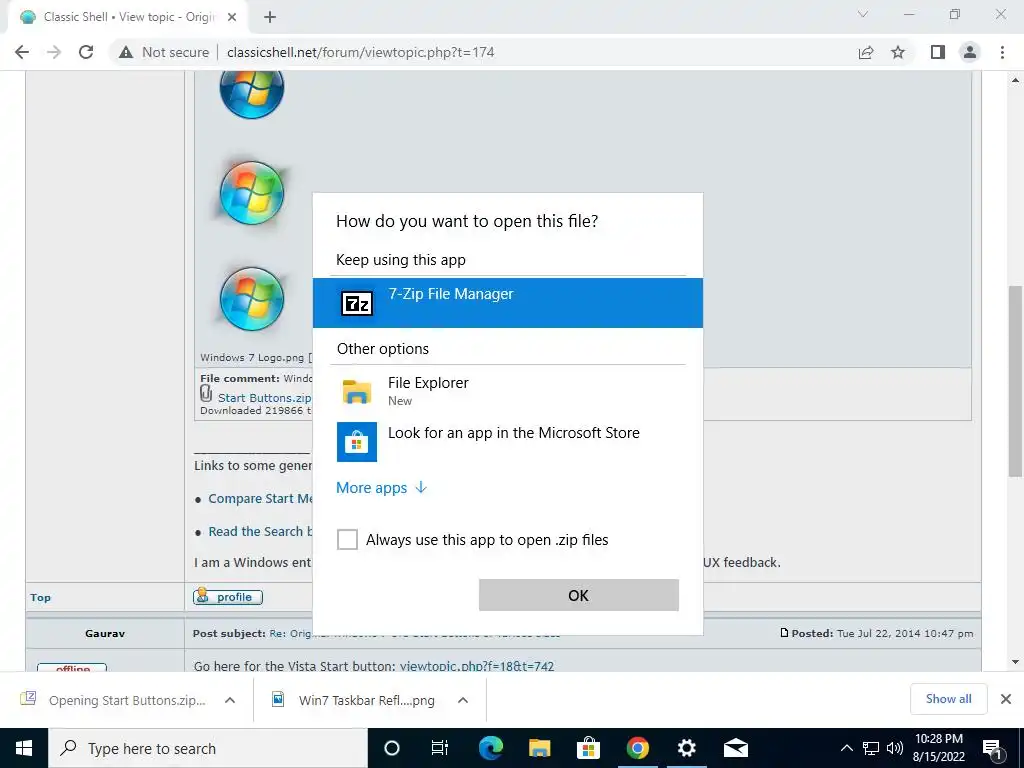
Task: Switch to Chrome on taskbar
Action: (637, 748)
